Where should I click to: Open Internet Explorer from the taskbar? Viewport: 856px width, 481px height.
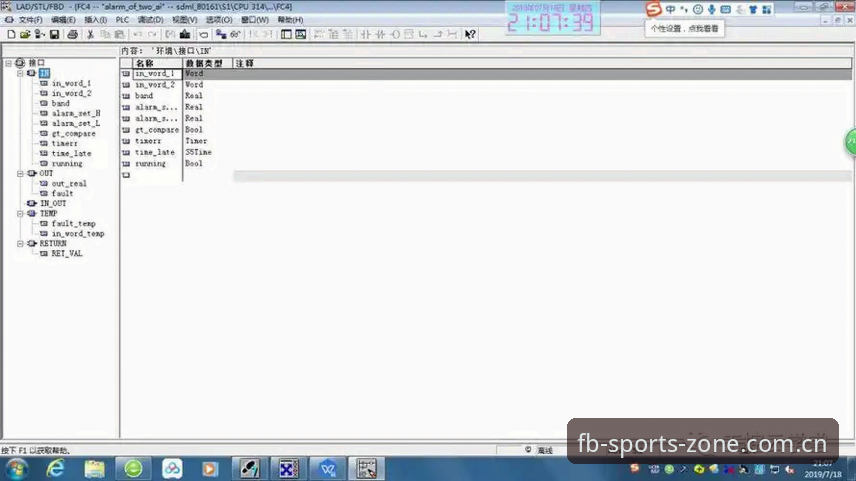[55, 468]
